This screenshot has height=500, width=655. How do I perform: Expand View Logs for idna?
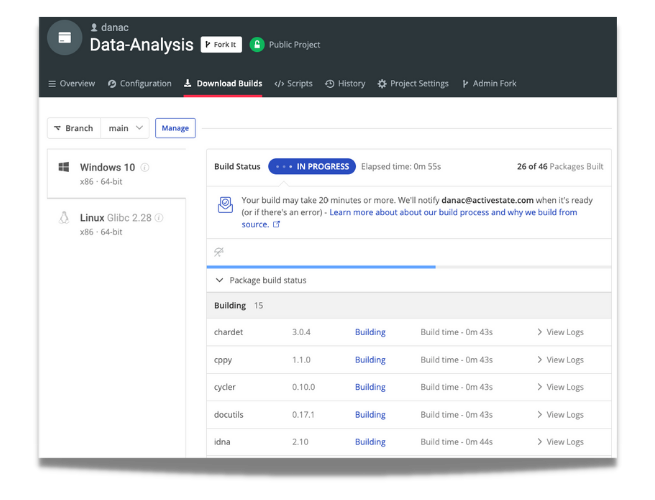click(x=560, y=442)
